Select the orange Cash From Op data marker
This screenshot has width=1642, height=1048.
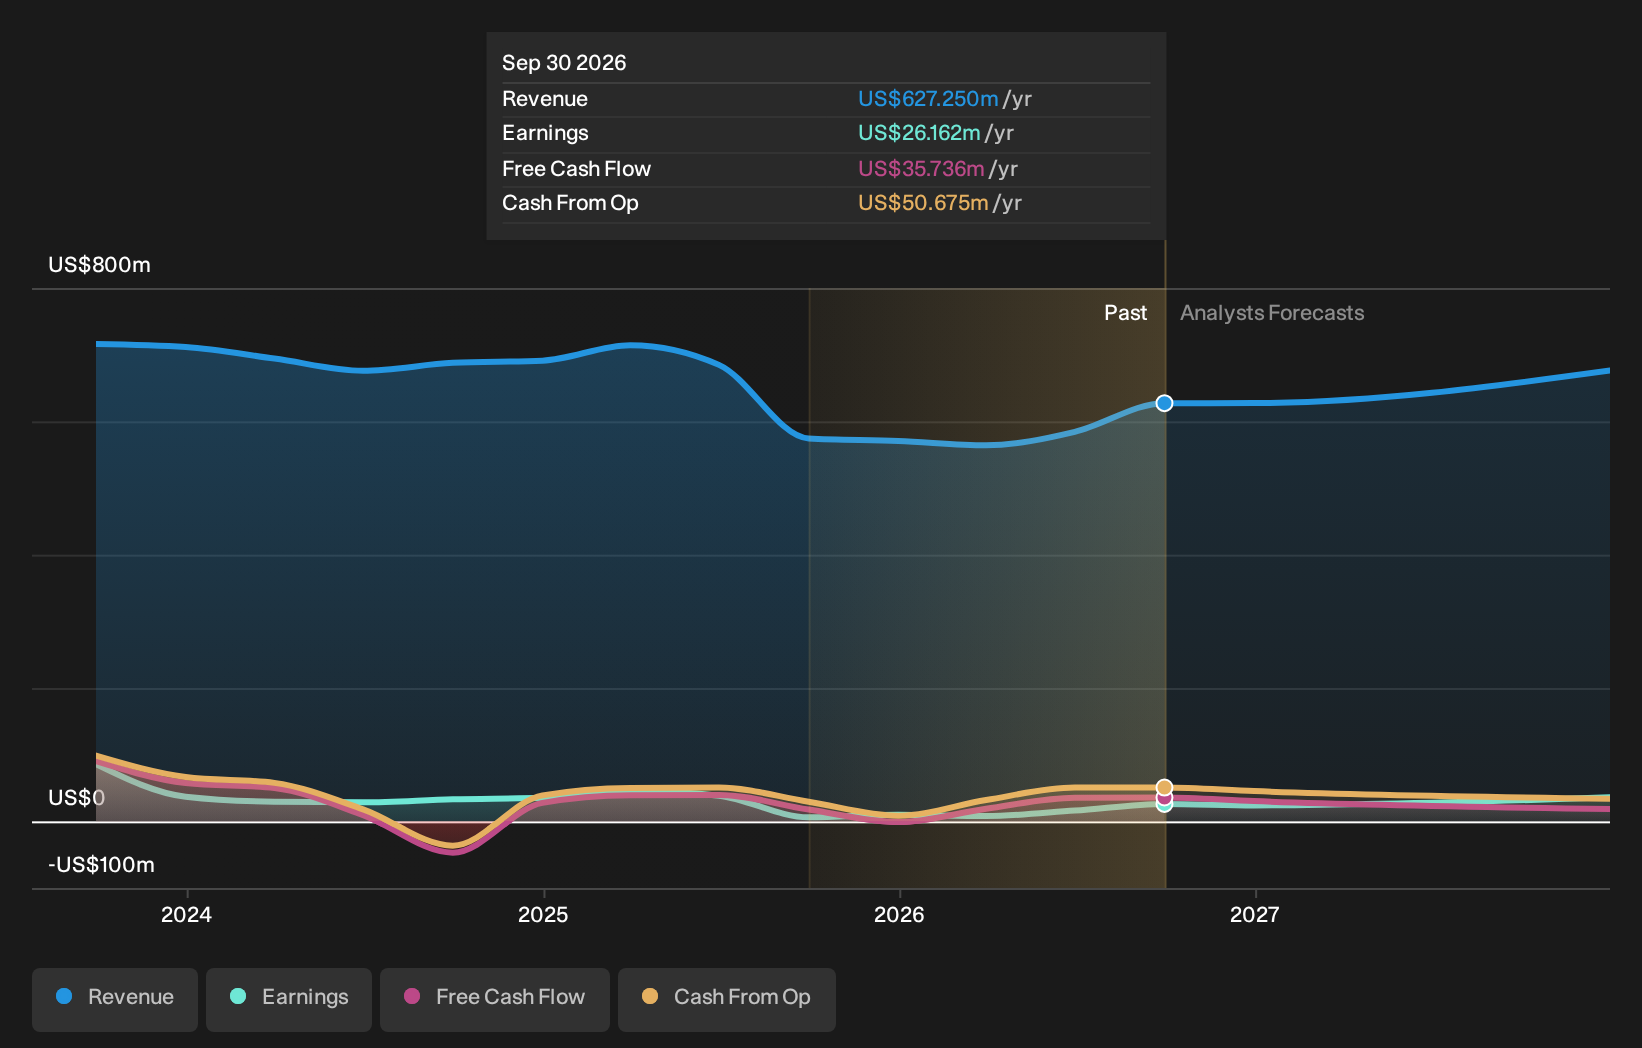(1164, 787)
